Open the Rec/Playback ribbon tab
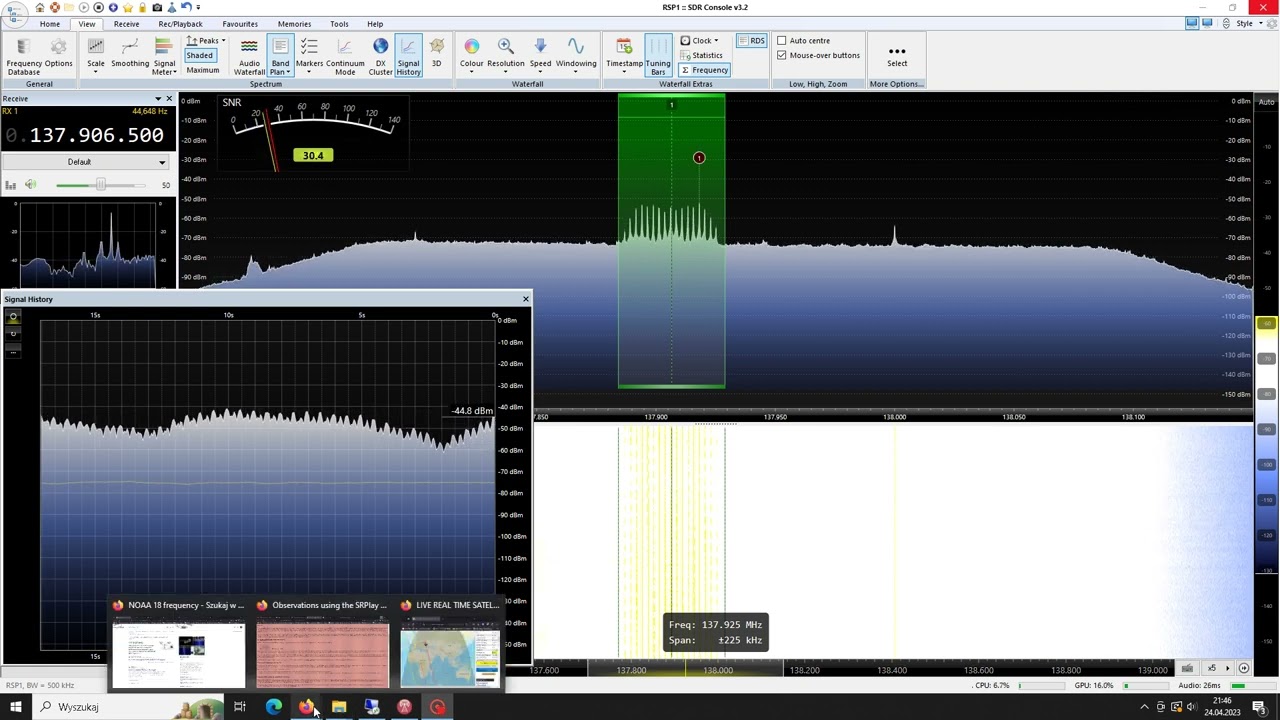 (x=180, y=24)
